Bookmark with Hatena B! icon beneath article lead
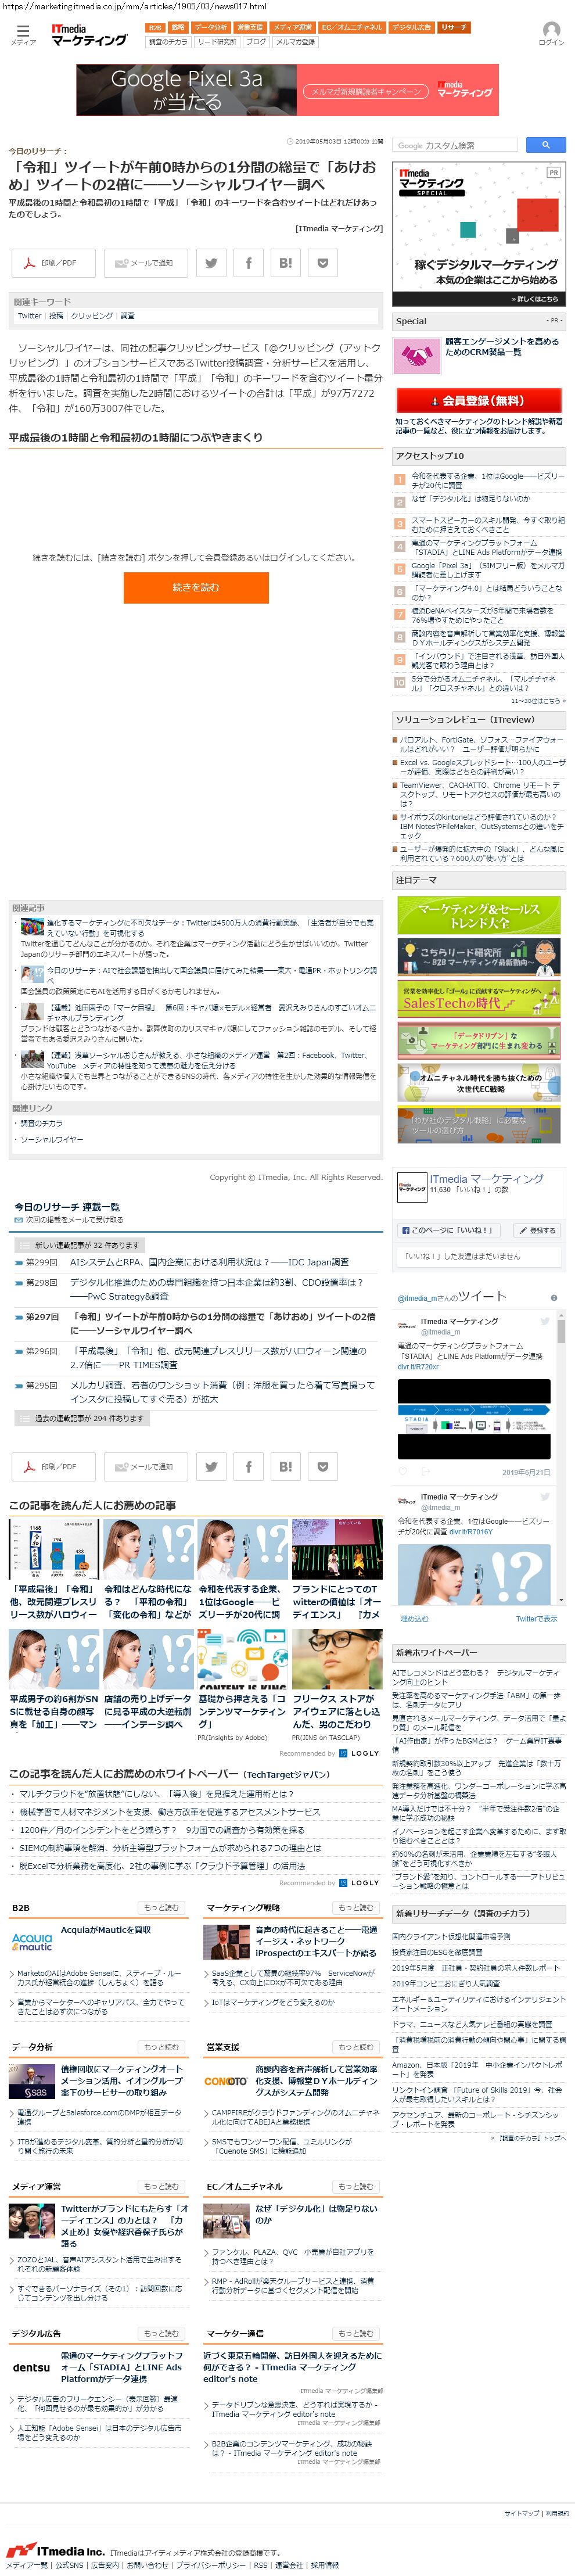 pos(285,263)
